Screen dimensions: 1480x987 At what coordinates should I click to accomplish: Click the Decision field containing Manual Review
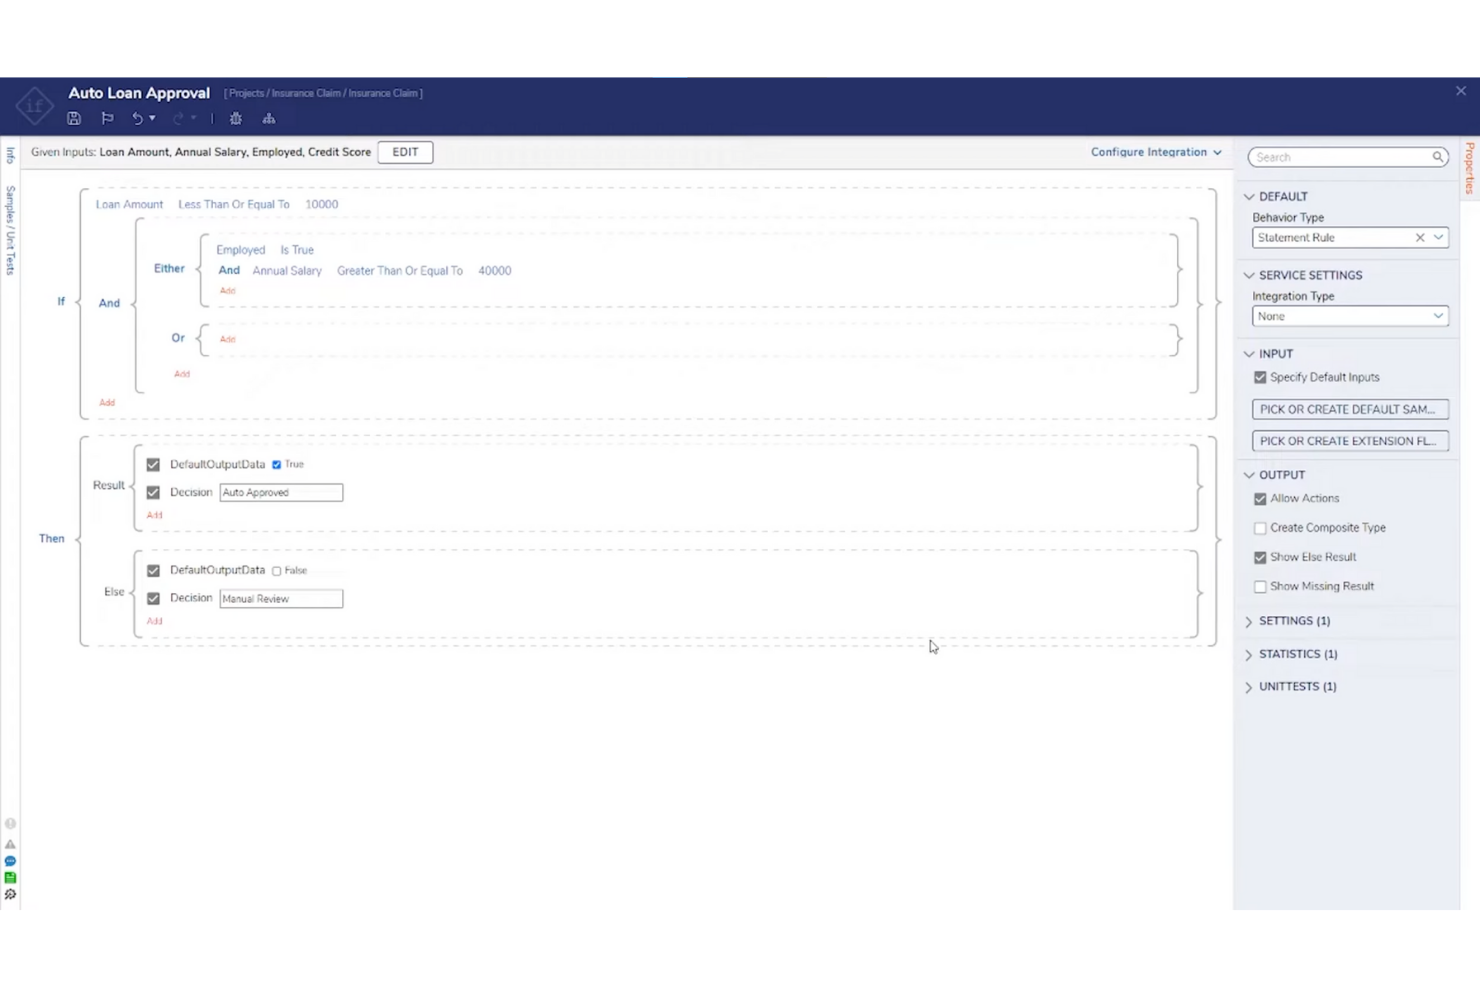pyautogui.click(x=280, y=598)
